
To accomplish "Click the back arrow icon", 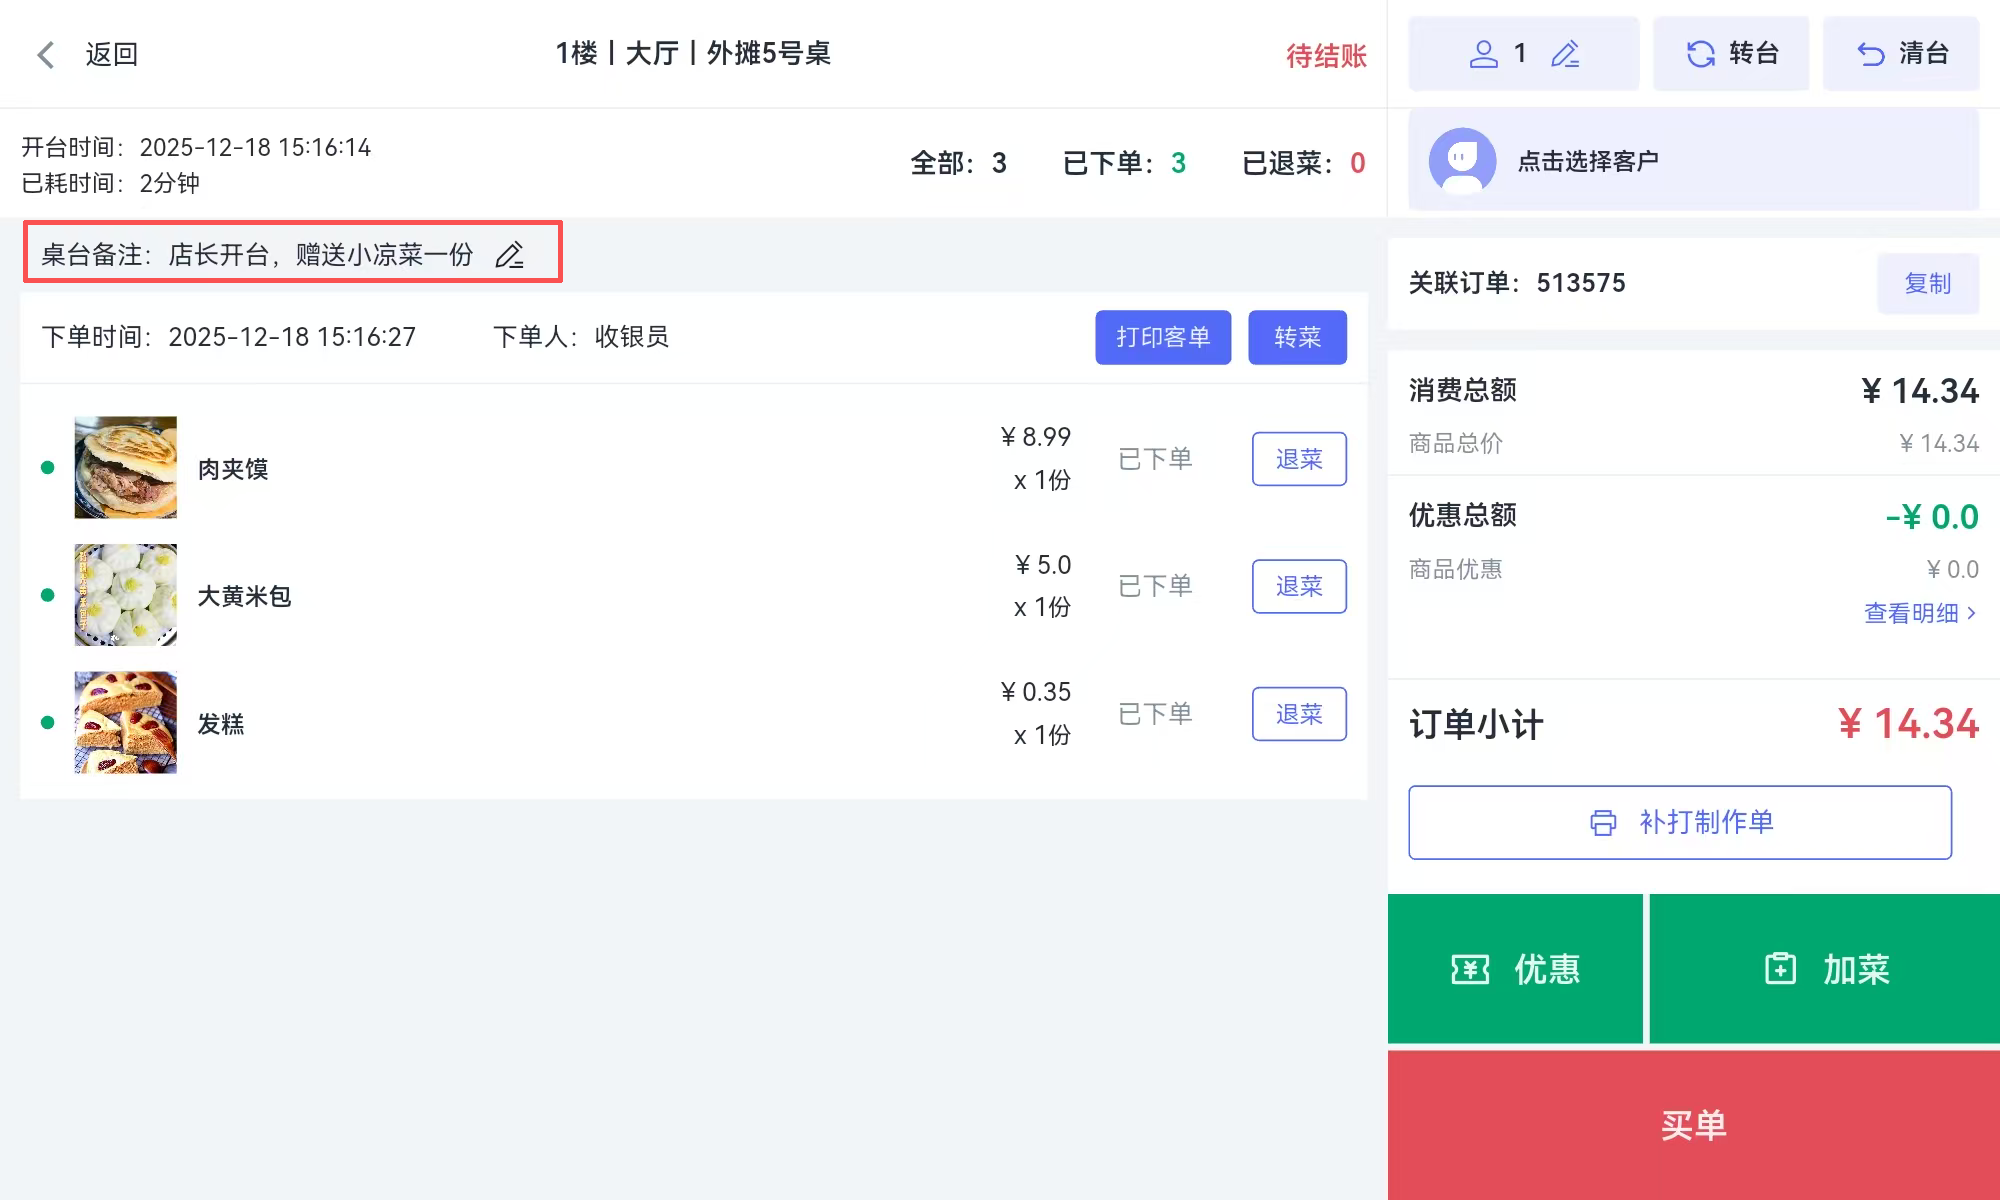I will [46, 54].
